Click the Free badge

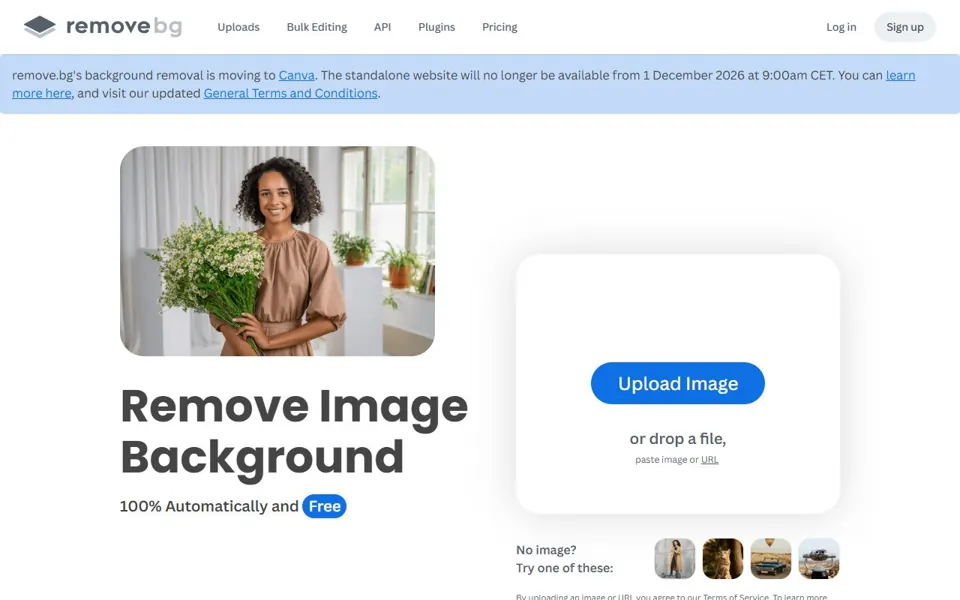[x=324, y=506]
